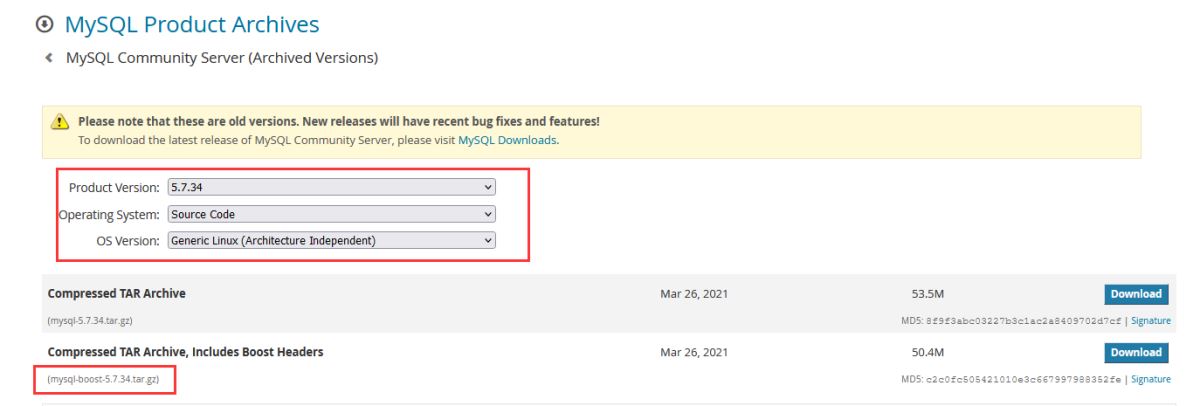Image resolution: width=1200 pixels, height=406 pixels.
Task: Open the Product Version dropdown
Action: [x=331, y=187]
